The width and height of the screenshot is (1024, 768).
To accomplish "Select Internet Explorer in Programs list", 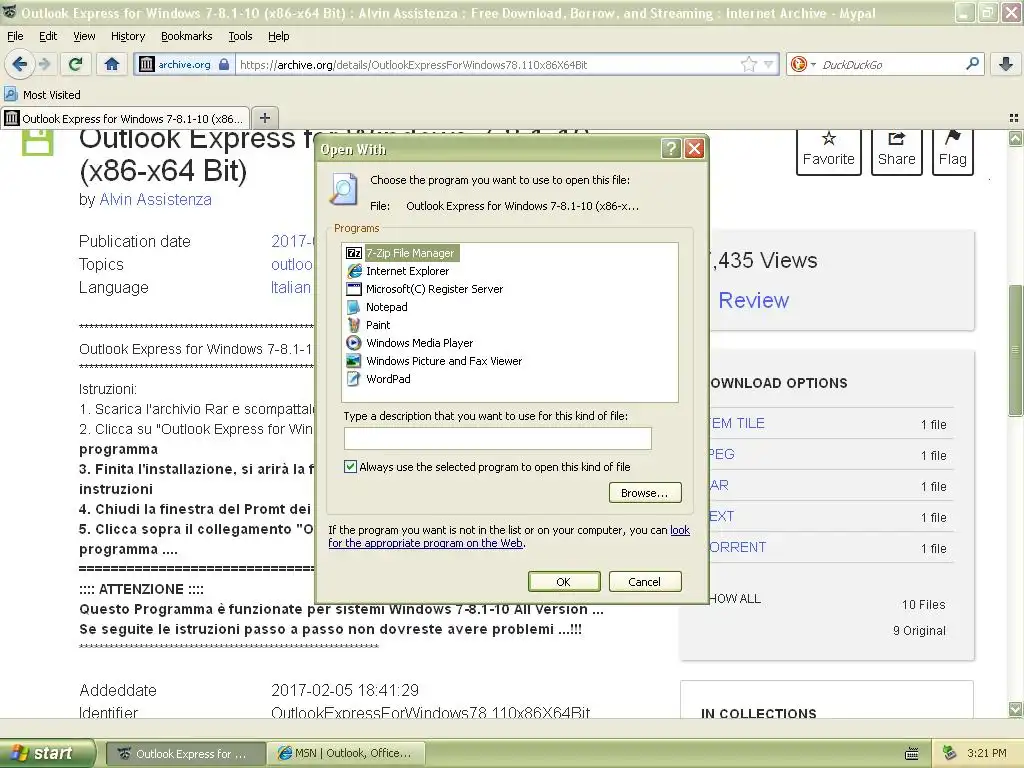I will pos(398,271).
